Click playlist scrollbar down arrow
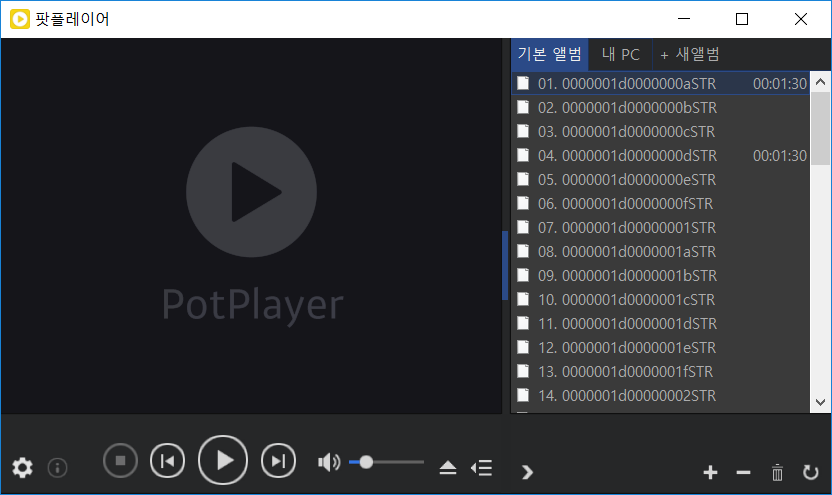Screen dimensions: 832x495 tap(820, 402)
